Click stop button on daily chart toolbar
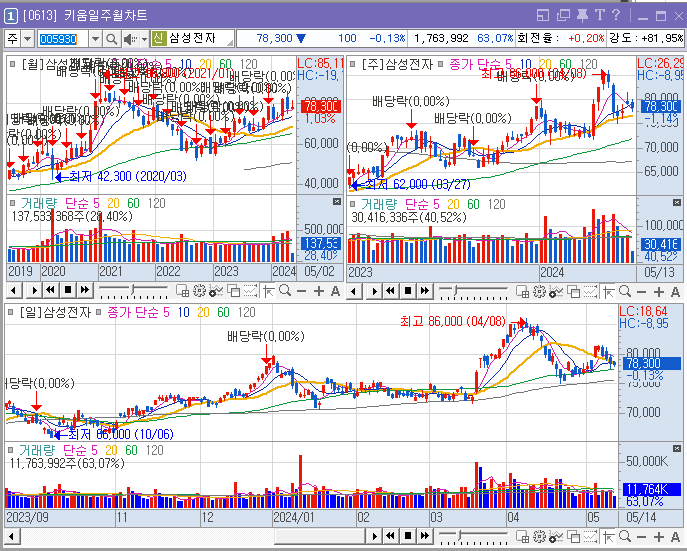The image size is (687, 551). 408,535
